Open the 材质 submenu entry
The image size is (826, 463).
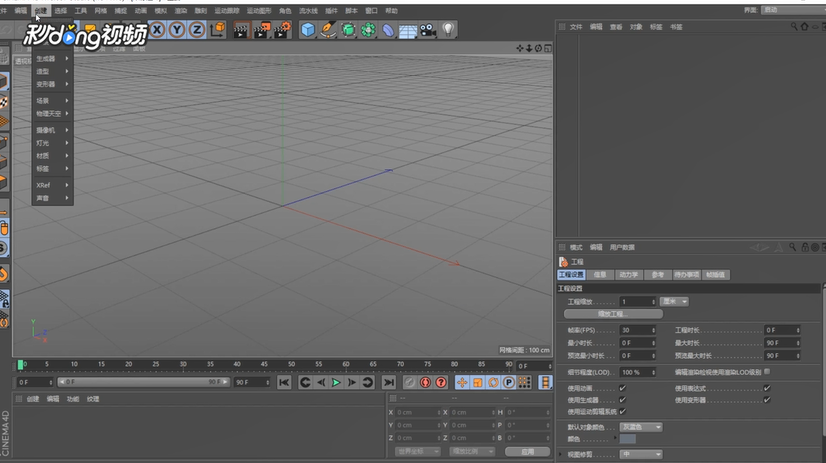pos(52,156)
